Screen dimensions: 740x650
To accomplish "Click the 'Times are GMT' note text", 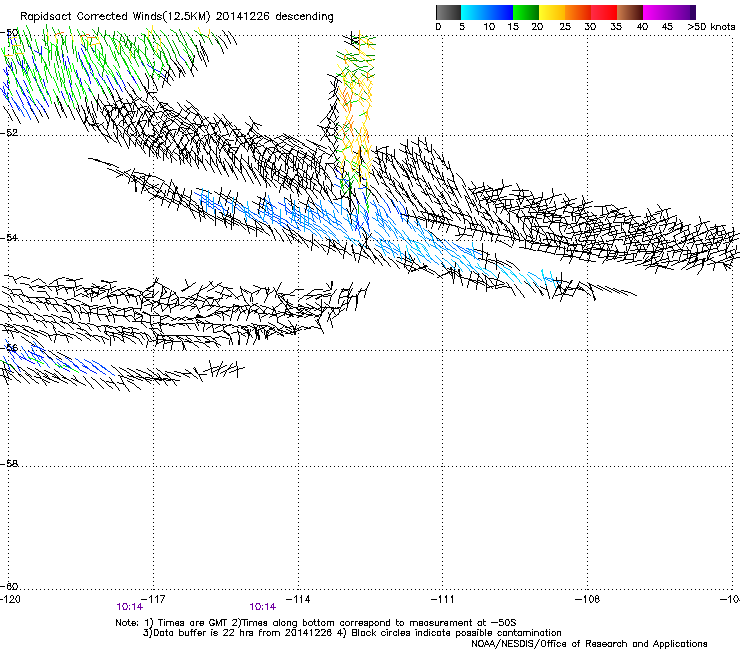I will (x=192, y=623).
